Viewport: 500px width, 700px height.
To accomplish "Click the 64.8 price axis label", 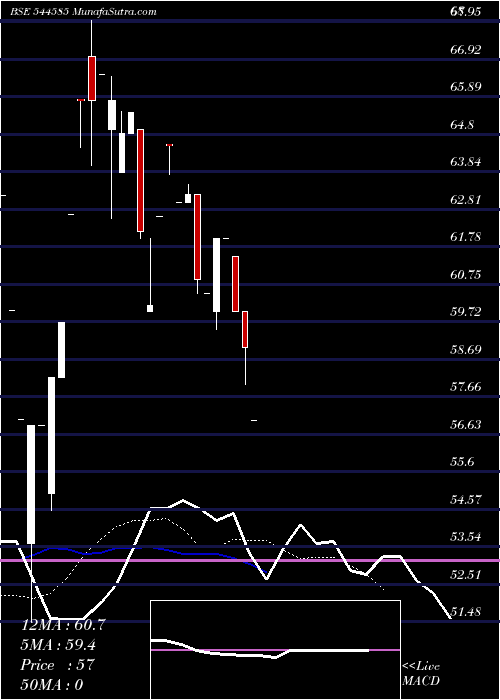I will 462,125.
